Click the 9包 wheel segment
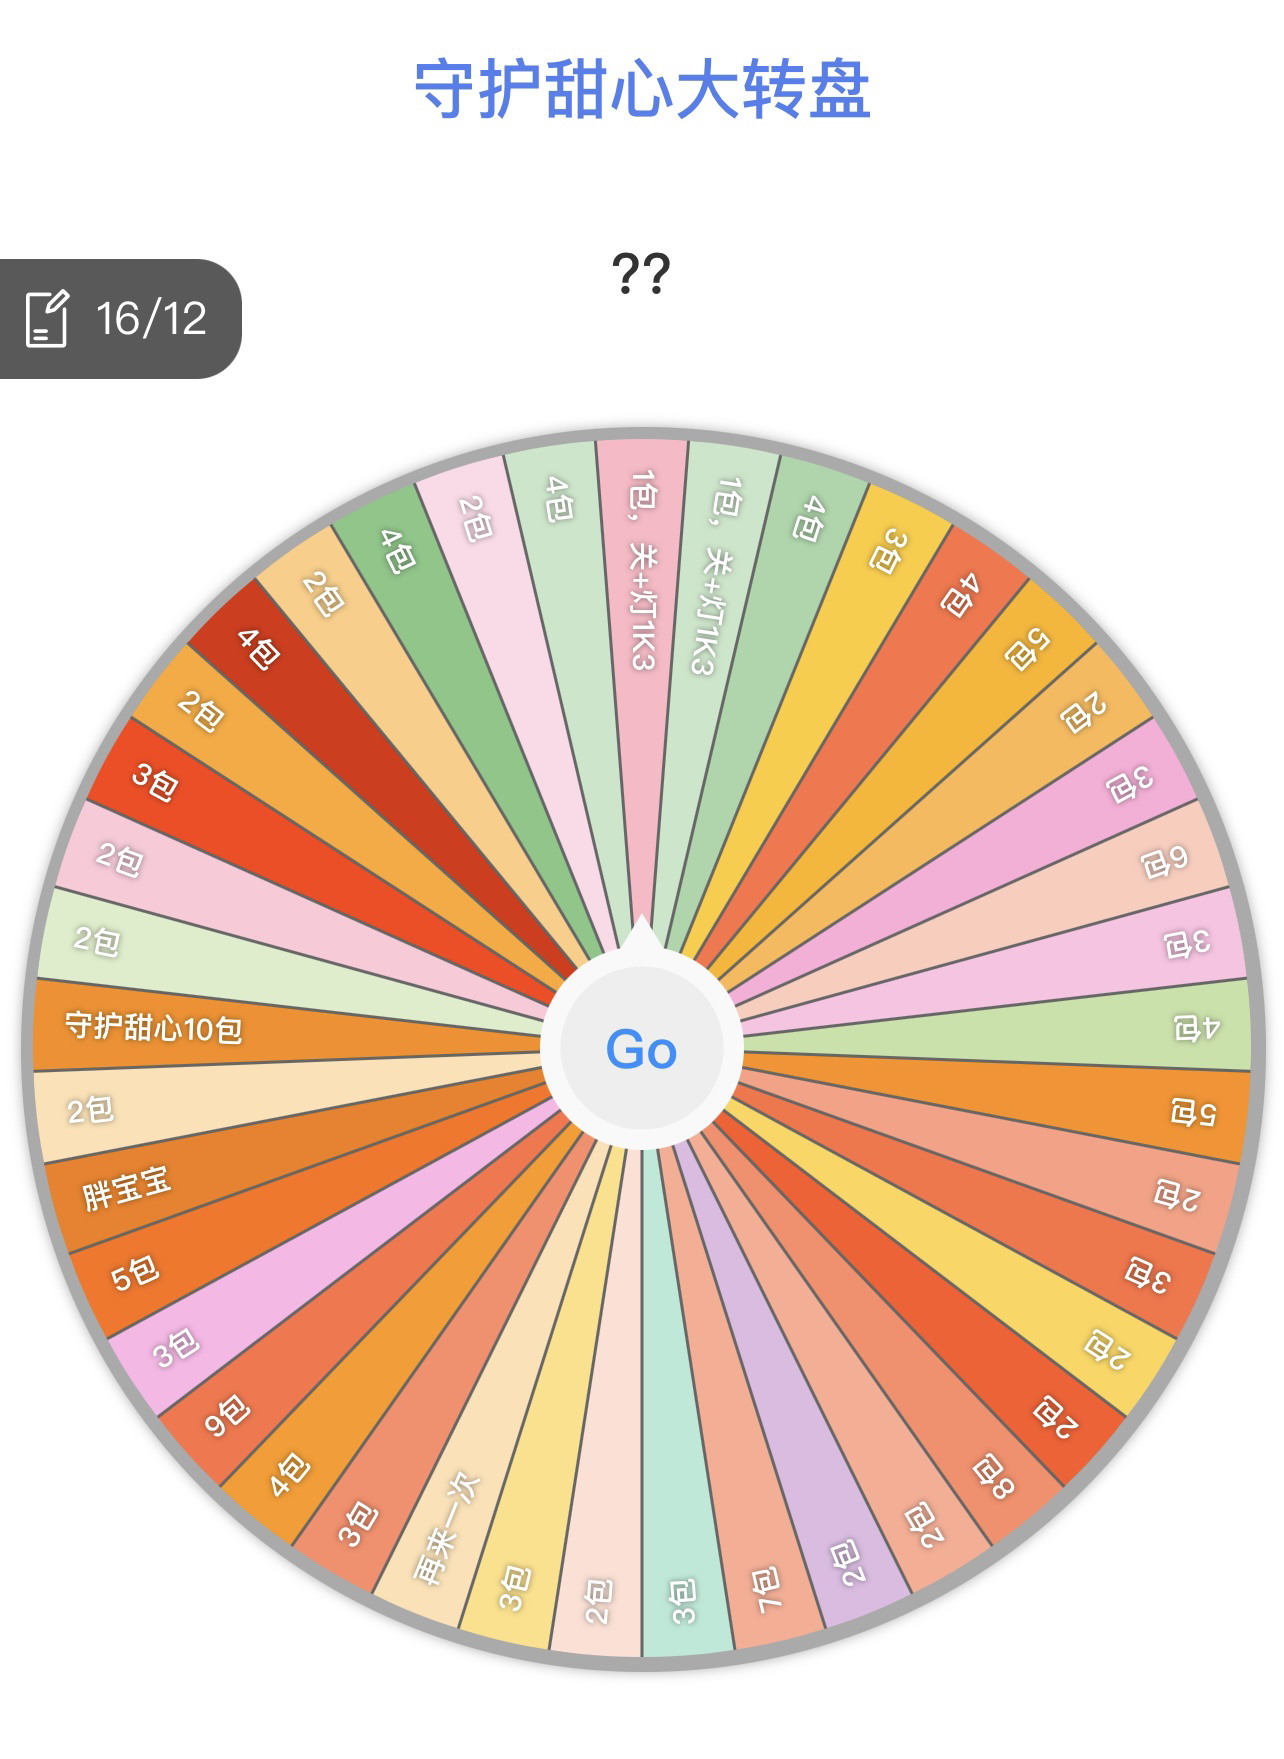Screen dimensions: 1284x1759 point(227,1414)
